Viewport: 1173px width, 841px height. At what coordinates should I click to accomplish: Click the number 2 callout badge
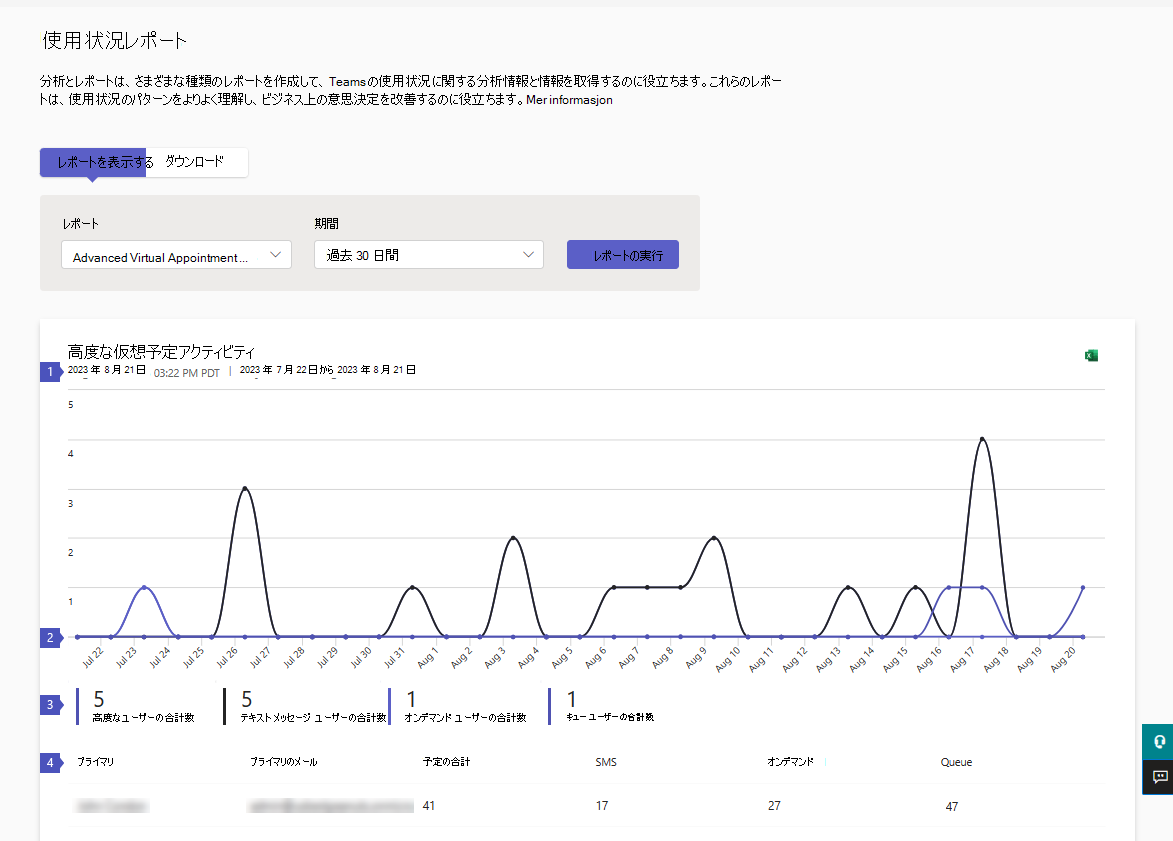pos(50,637)
